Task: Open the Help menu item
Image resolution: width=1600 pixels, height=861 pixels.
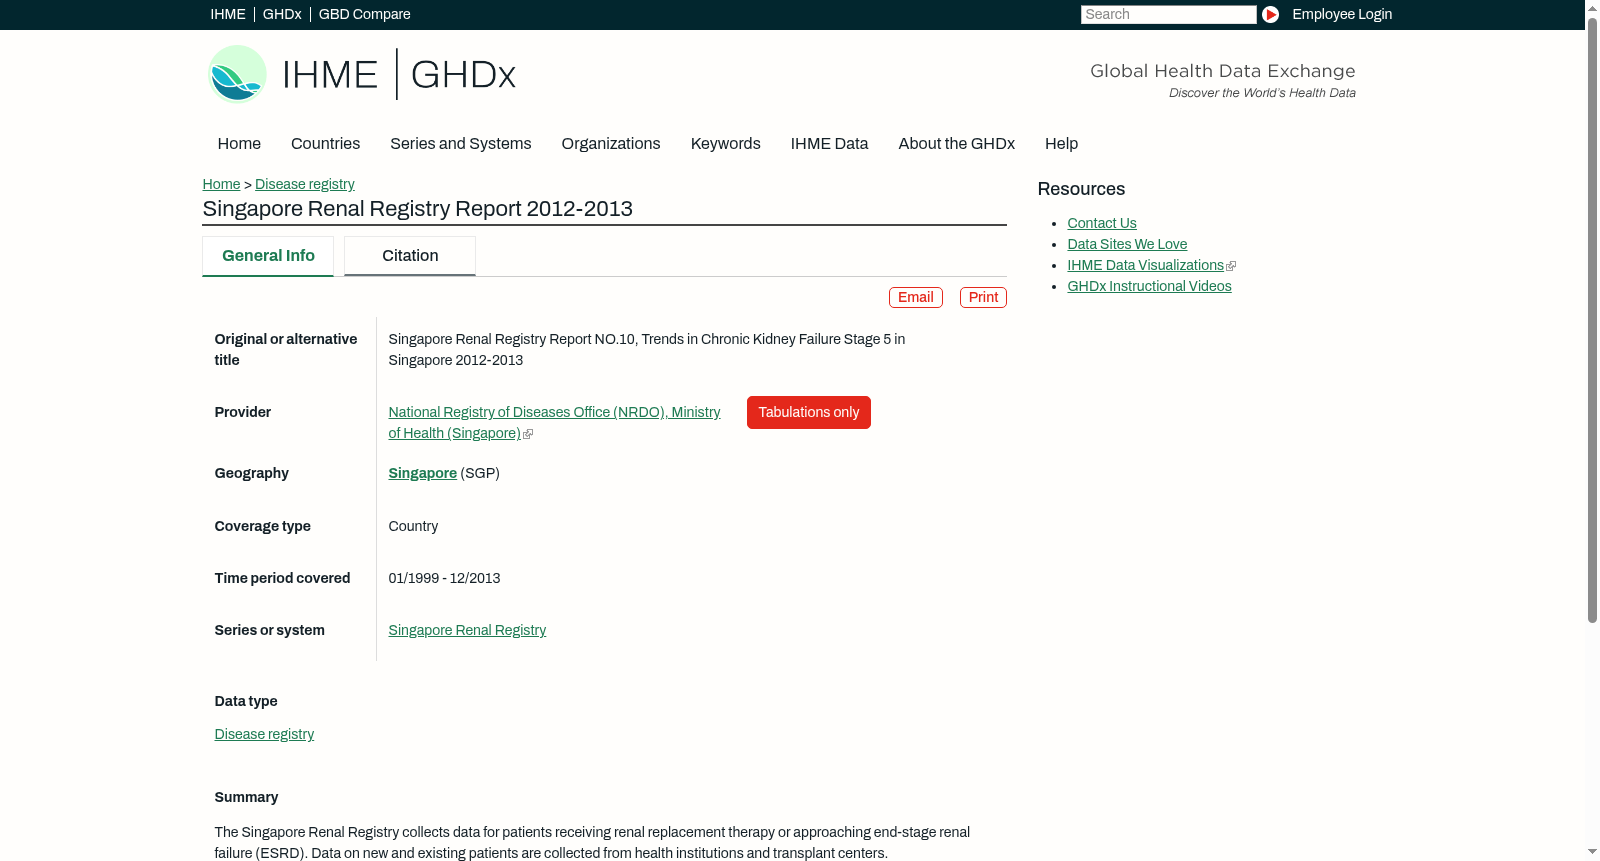Action: tap(1061, 143)
